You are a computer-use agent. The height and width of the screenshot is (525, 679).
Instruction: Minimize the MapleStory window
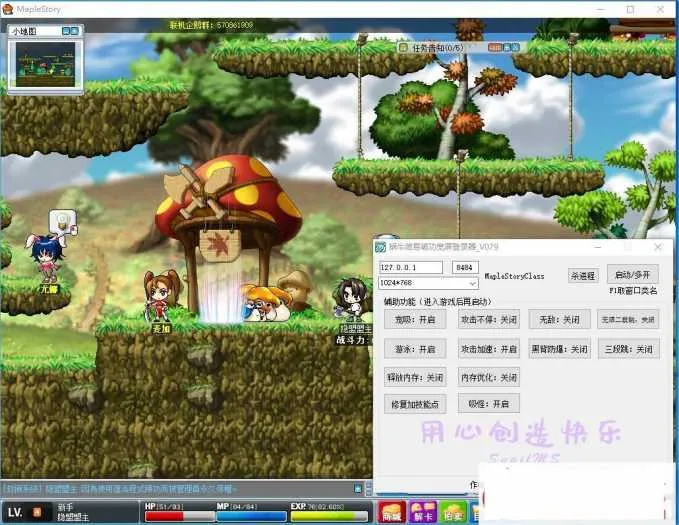(601, 9)
